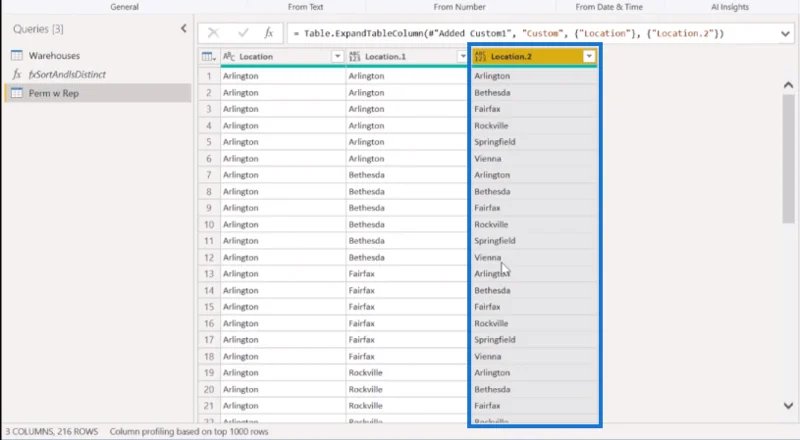The height and width of the screenshot is (440, 800).
Task: Open the Location.2 column filter dropdown
Action: point(589,57)
